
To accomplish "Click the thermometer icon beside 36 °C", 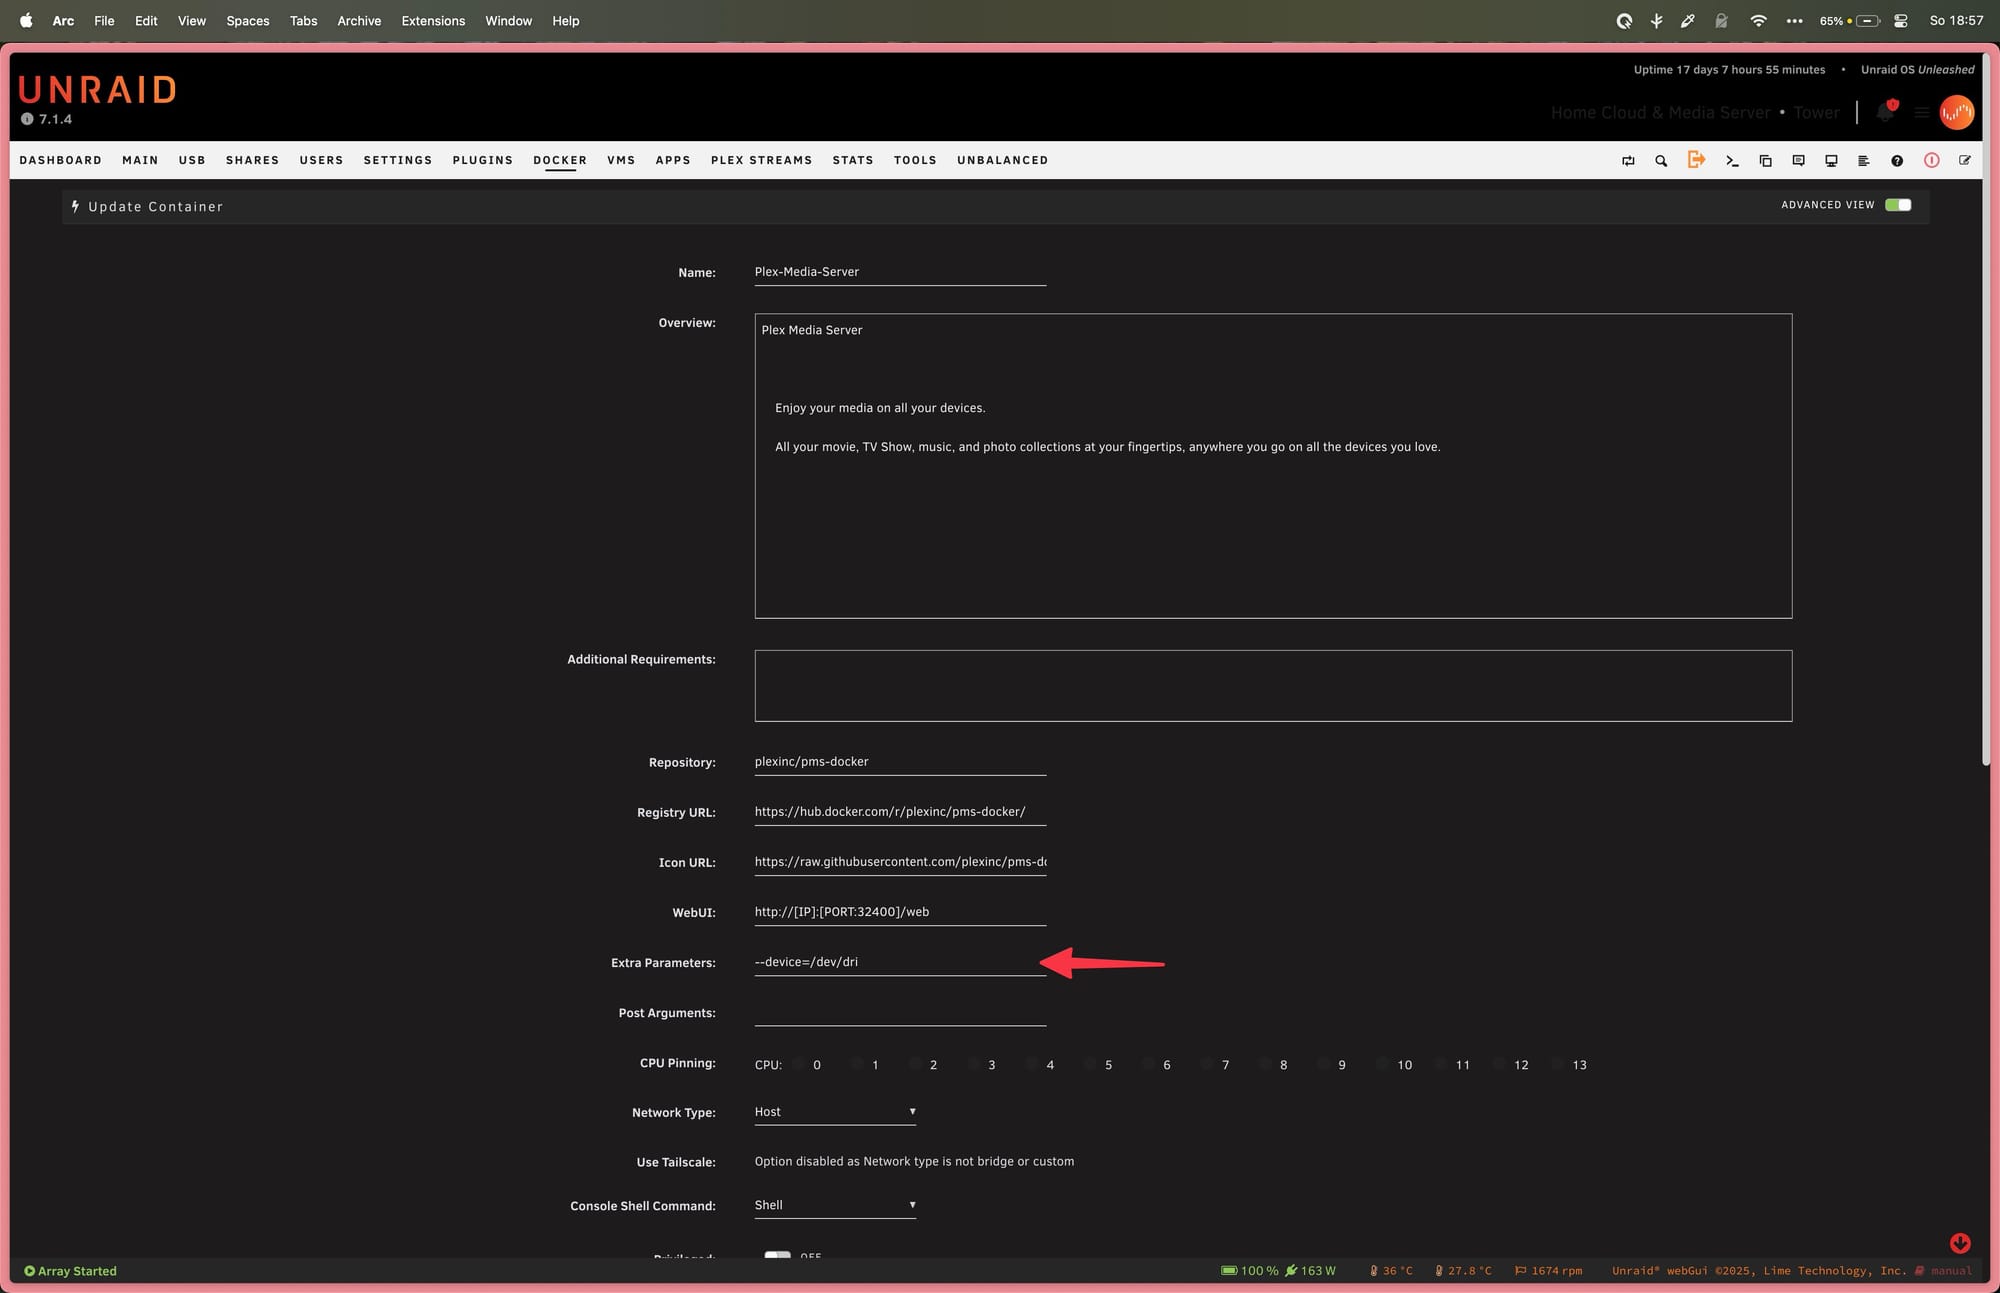I will (1374, 1271).
